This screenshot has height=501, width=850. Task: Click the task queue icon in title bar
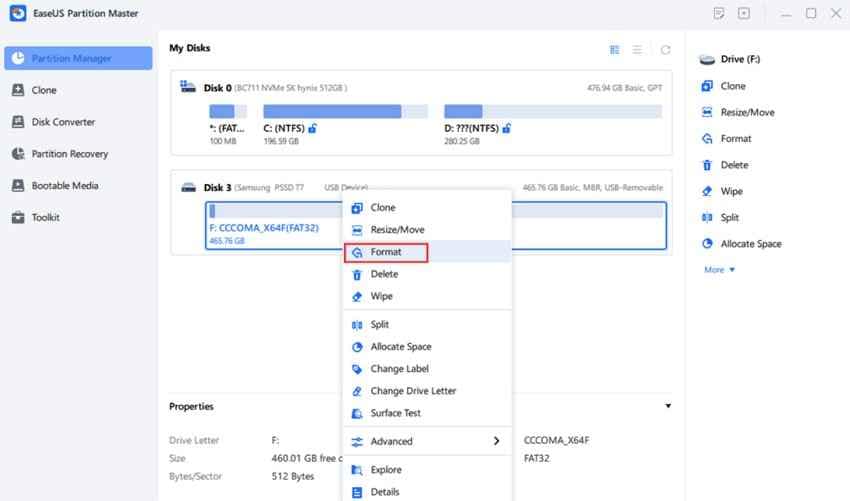pyautogui.click(x=744, y=13)
